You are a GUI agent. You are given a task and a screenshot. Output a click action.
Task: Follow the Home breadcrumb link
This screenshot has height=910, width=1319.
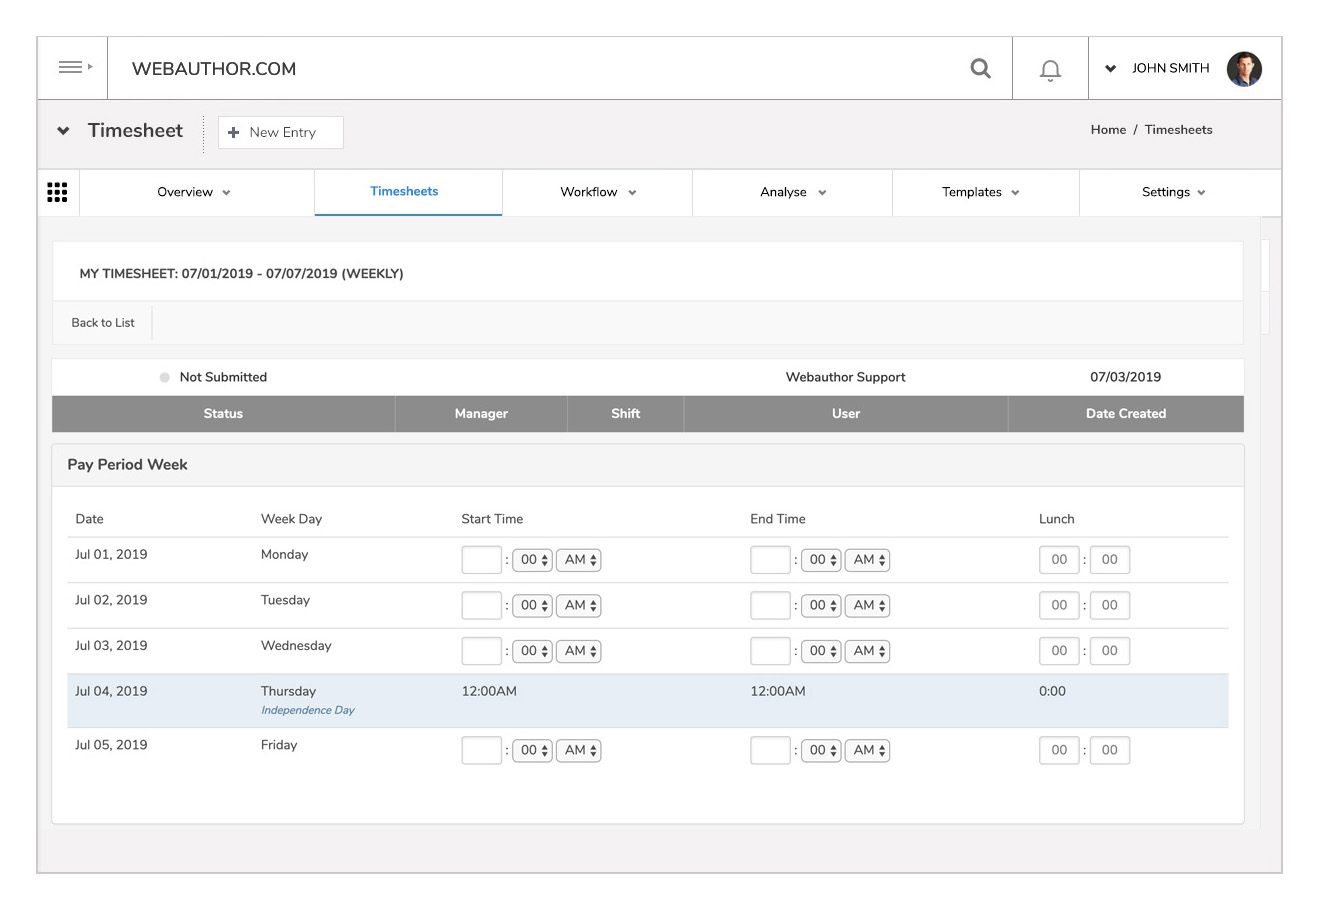pos(1108,130)
